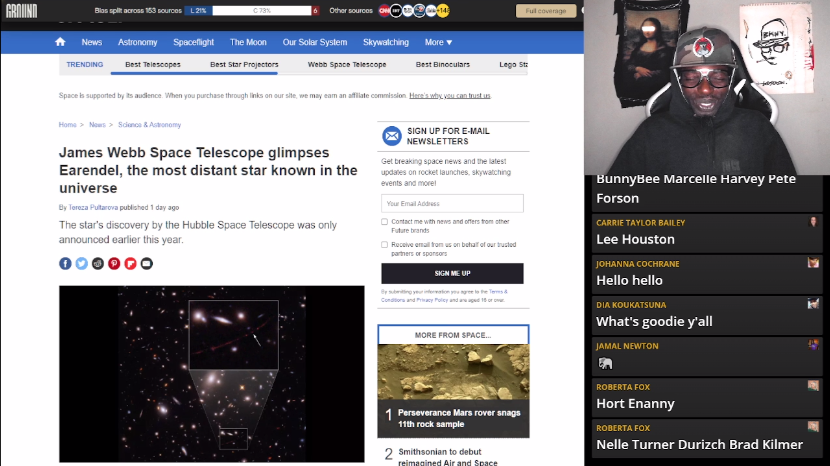Check the news and offers contact checkbox

click(385, 222)
